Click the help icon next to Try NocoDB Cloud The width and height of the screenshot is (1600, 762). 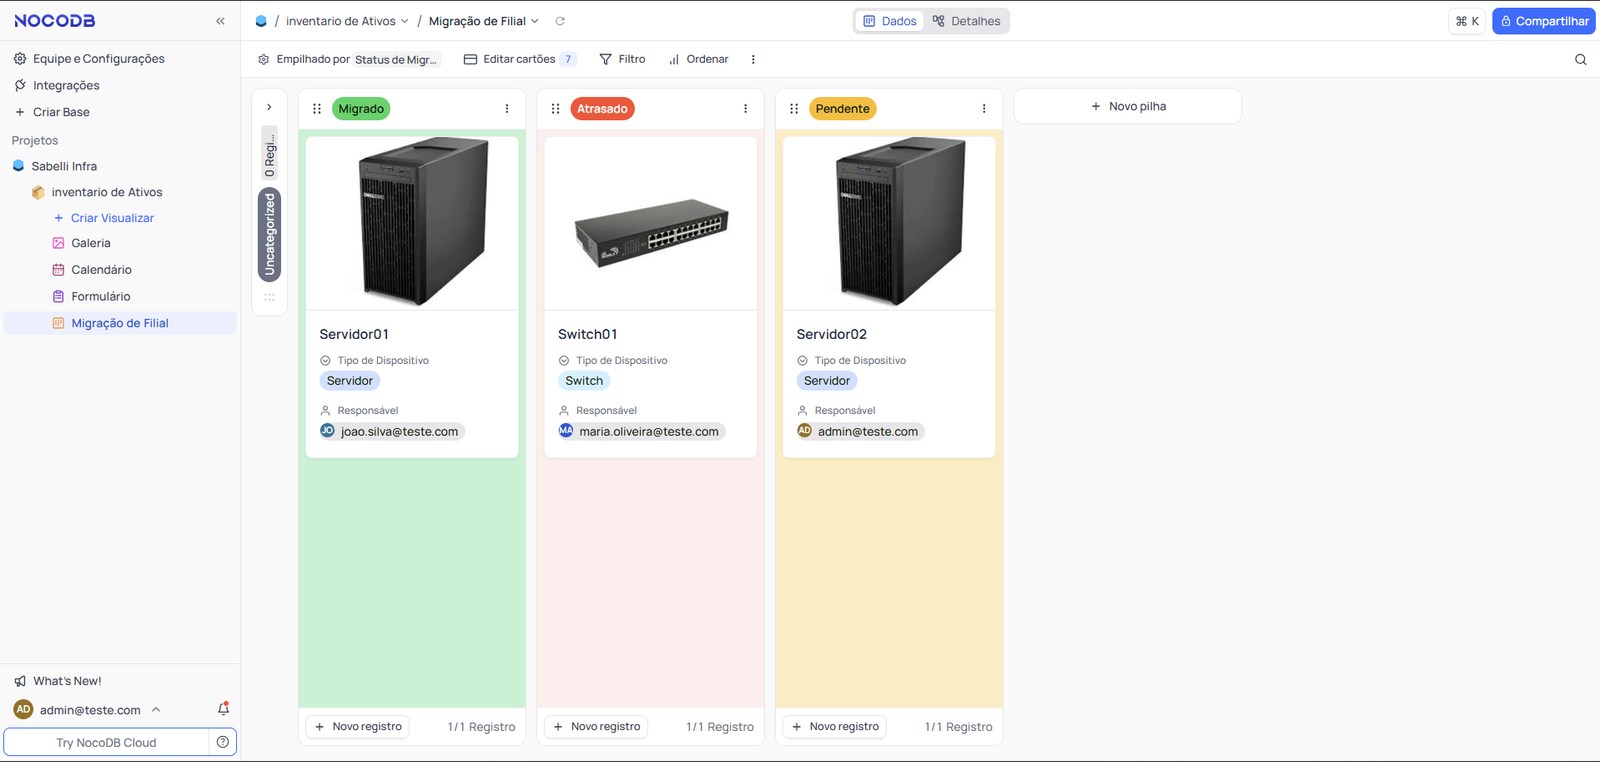[223, 742]
